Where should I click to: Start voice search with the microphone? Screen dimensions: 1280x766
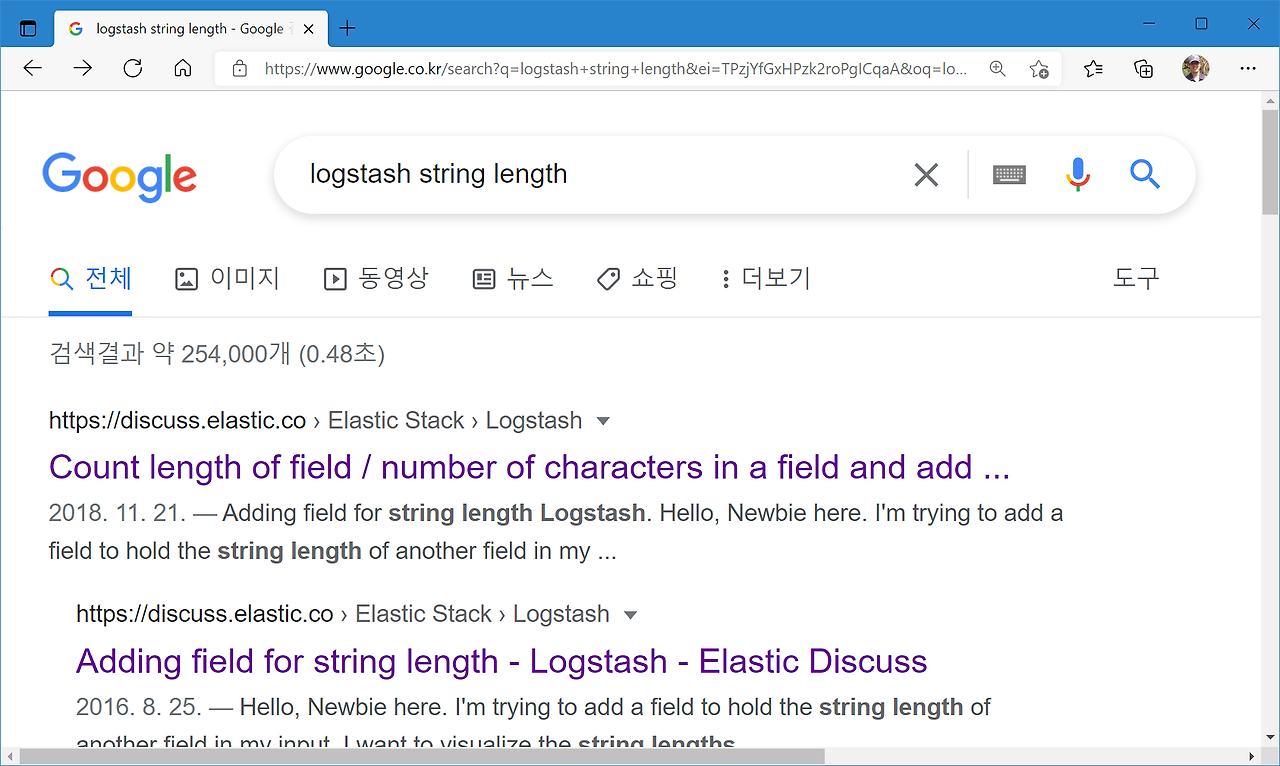pyautogui.click(x=1077, y=175)
